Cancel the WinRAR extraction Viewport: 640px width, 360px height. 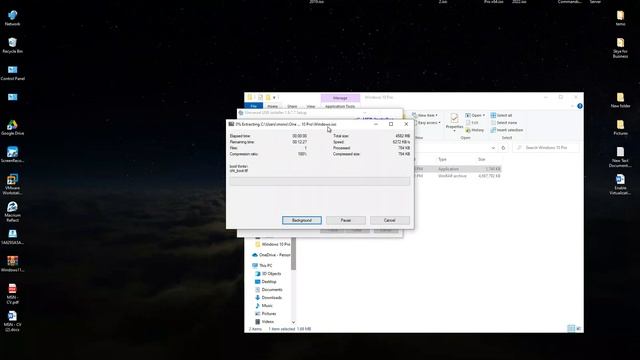point(390,220)
